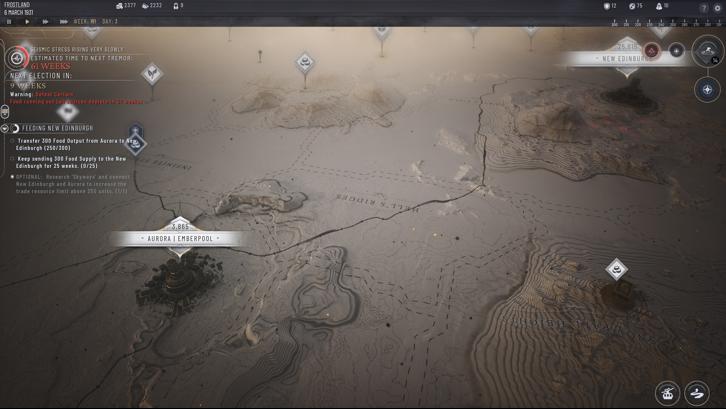
Task: Set game speed to fast forward
Action: 45,21
